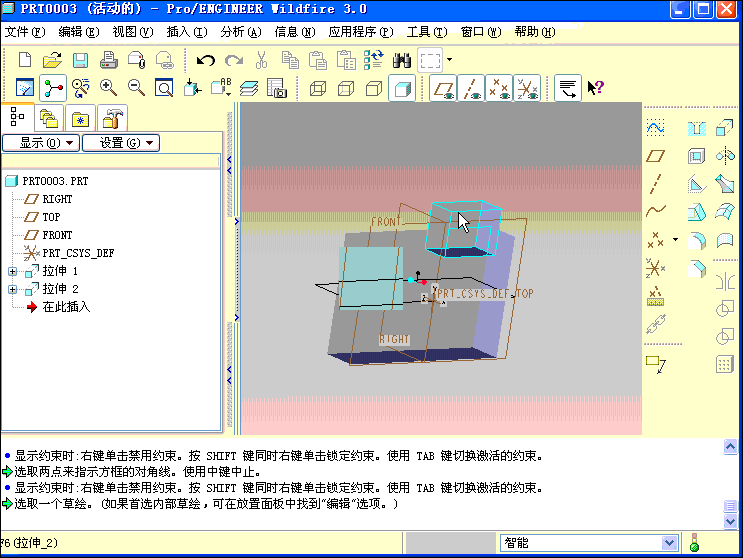Open the 视图 menu

click(133, 32)
